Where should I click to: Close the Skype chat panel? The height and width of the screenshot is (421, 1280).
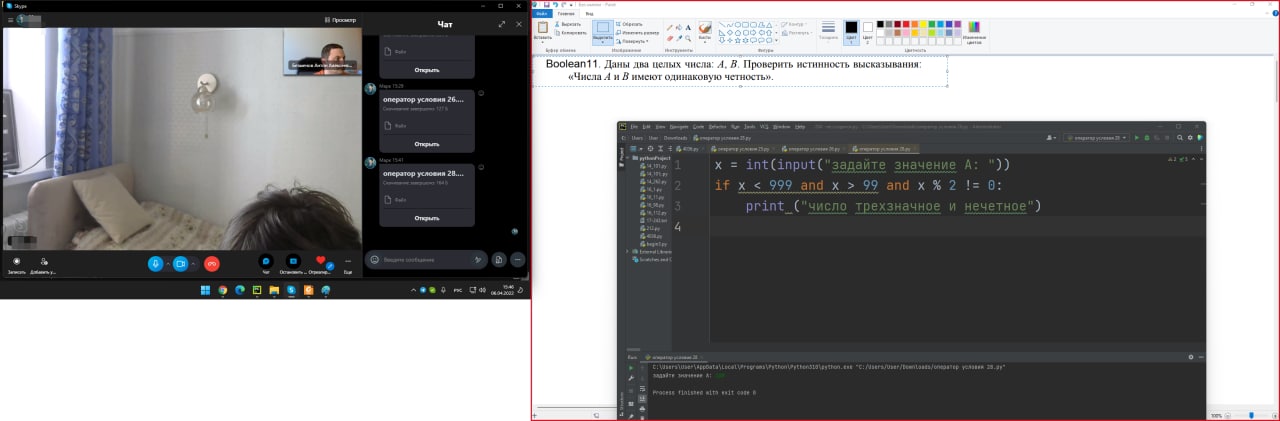pyautogui.click(x=518, y=23)
